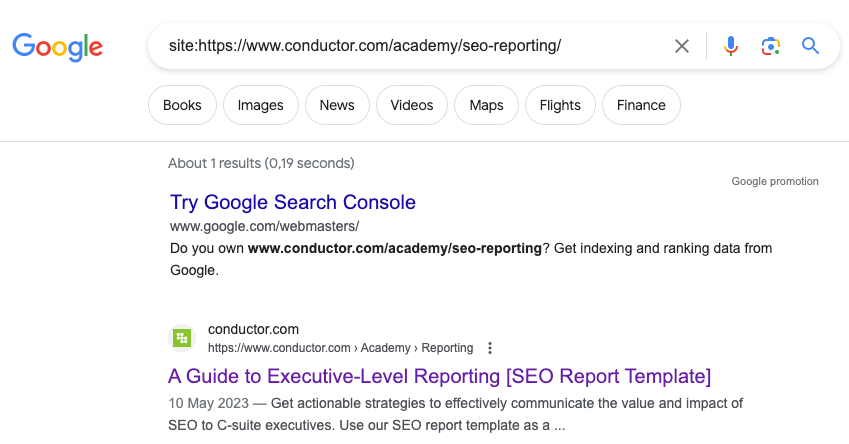Click the www.google.com/webmasters/ URL text
Viewport: 849px width, 444px height.
pos(264,226)
